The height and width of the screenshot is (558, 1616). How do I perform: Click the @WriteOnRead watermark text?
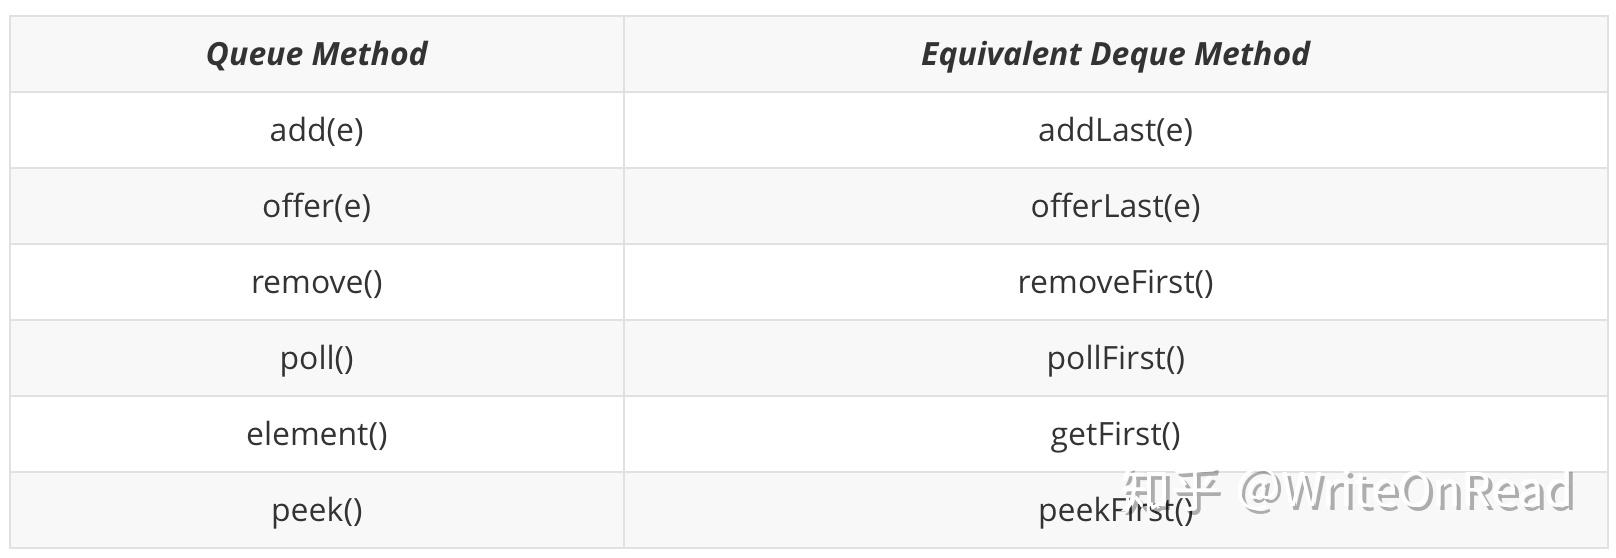1408,491
